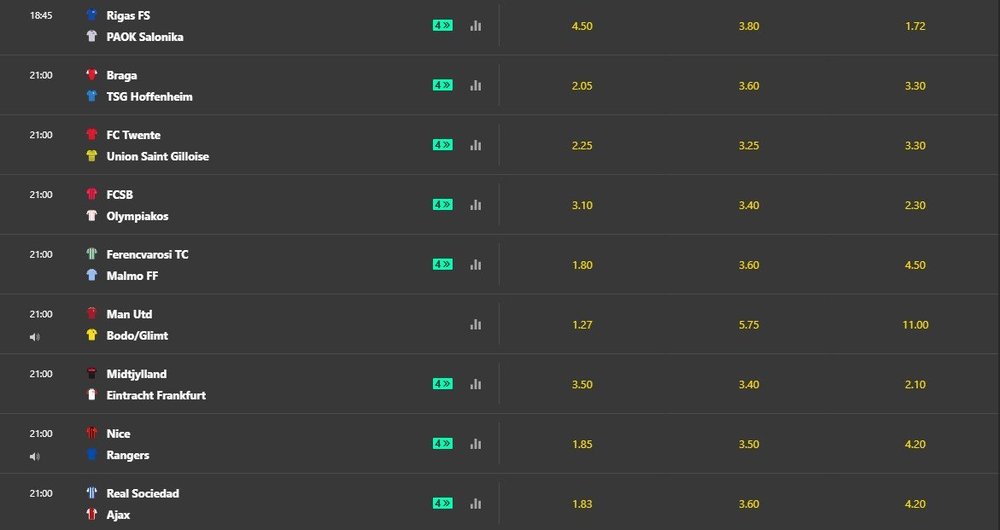Open the Eintracht Frankfurt team link
1000x530 pixels.
point(156,395)
